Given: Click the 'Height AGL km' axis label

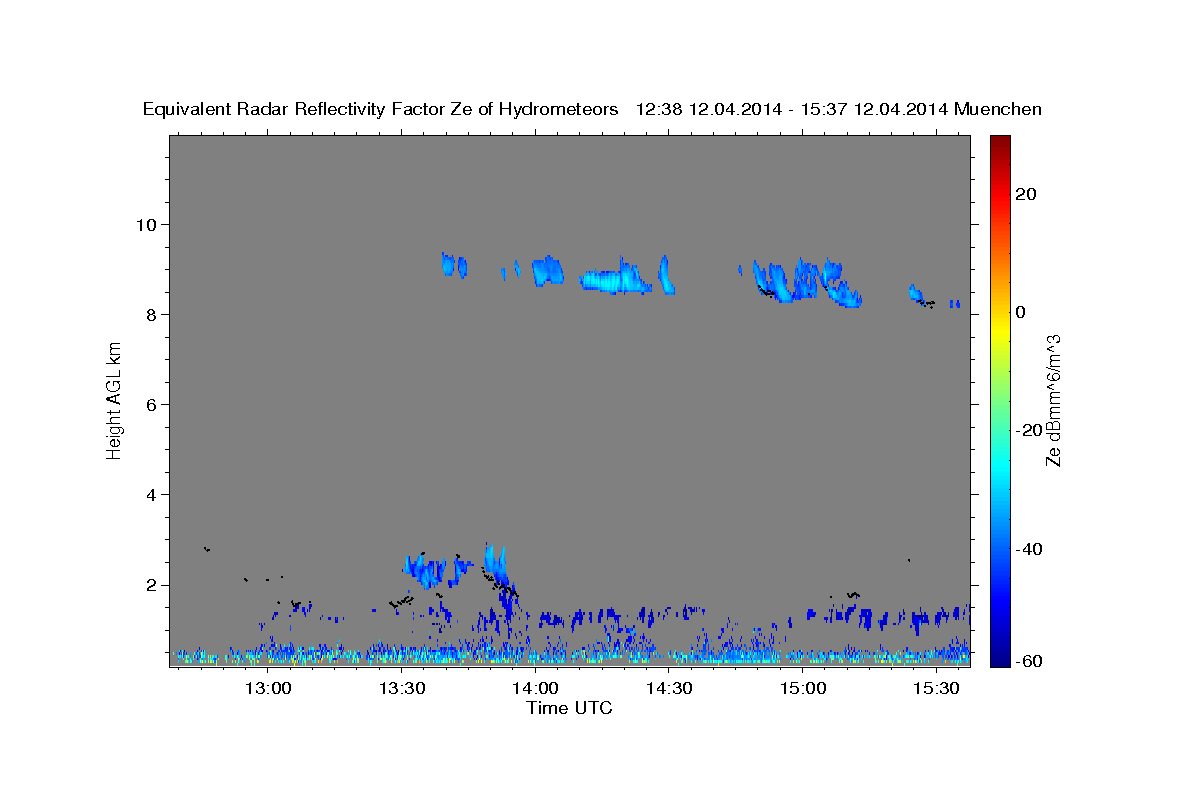Looking at the screenshot, I should [x=115, y=400].
